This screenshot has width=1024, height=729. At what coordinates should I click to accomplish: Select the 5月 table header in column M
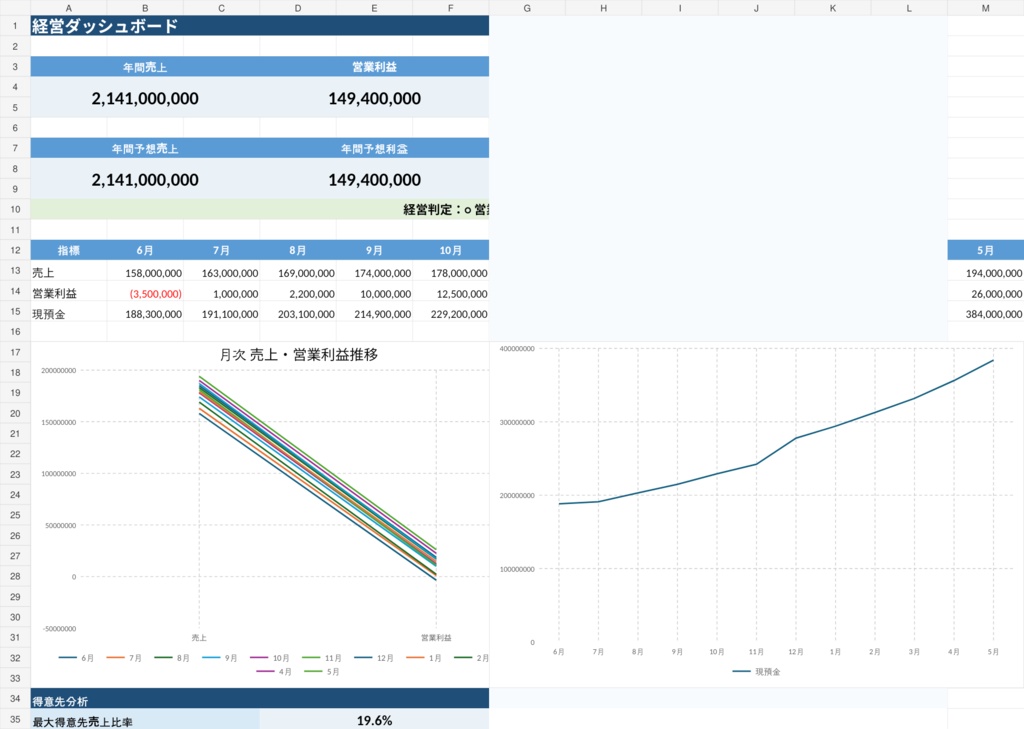coord(985,250)
